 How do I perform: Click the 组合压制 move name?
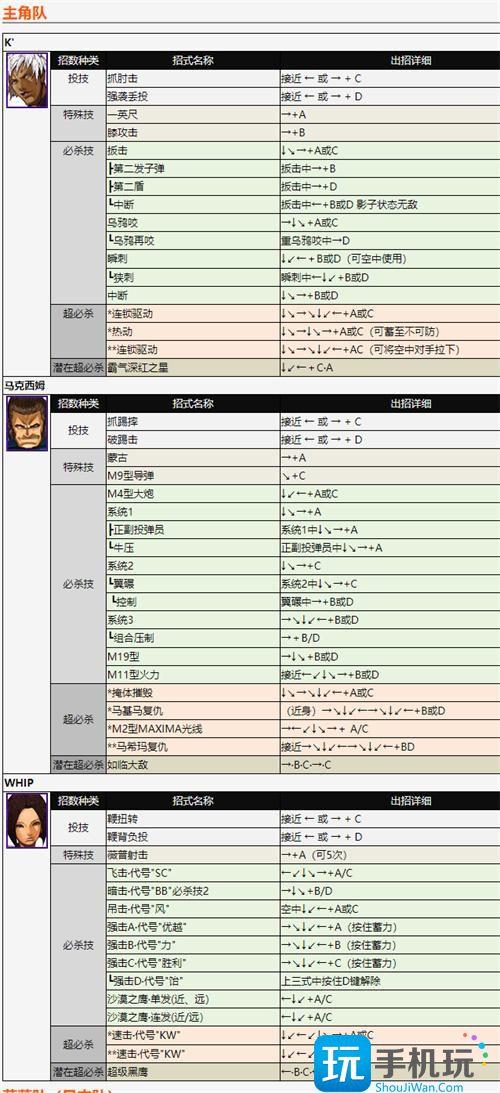click(x=132, y=639)
